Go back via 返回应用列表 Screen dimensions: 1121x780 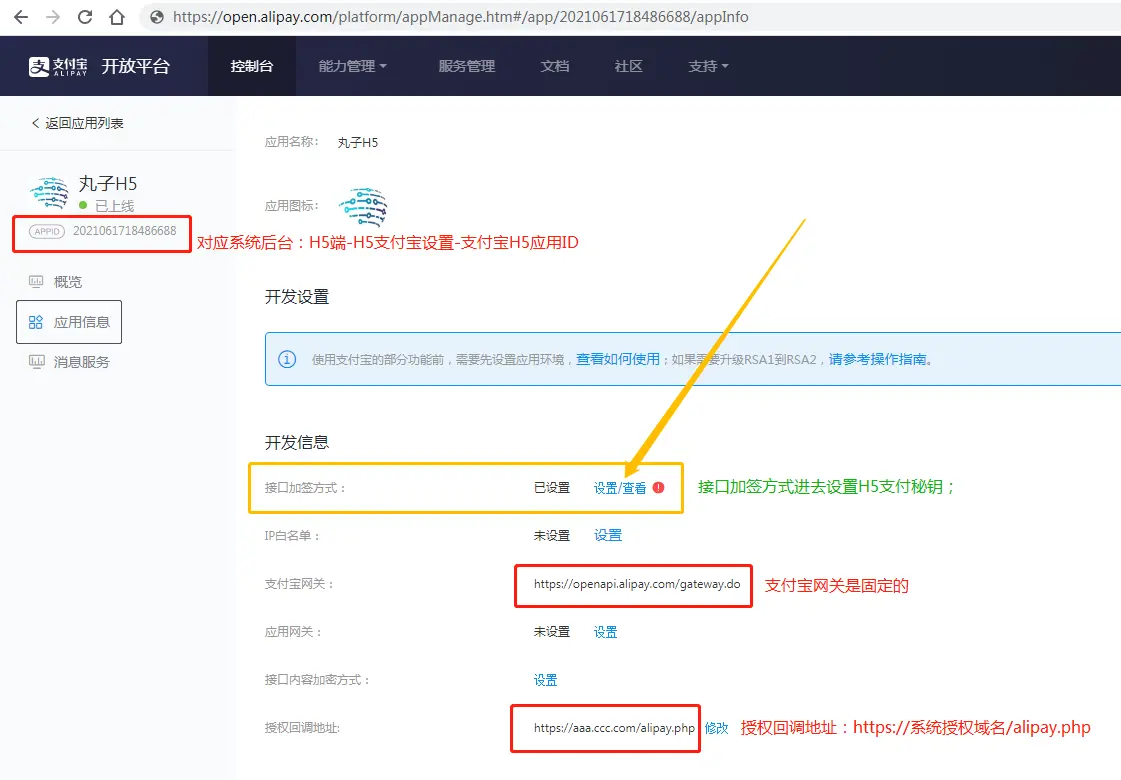click(x=78, y=123)
